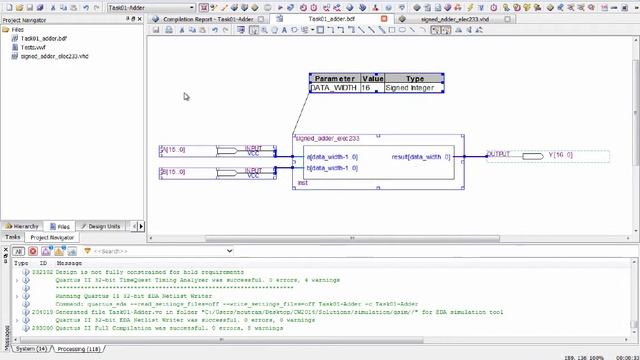The image size is (640, 360).
Task: Switch to the Processing (118) messages tab
Action: coord(78,349)
